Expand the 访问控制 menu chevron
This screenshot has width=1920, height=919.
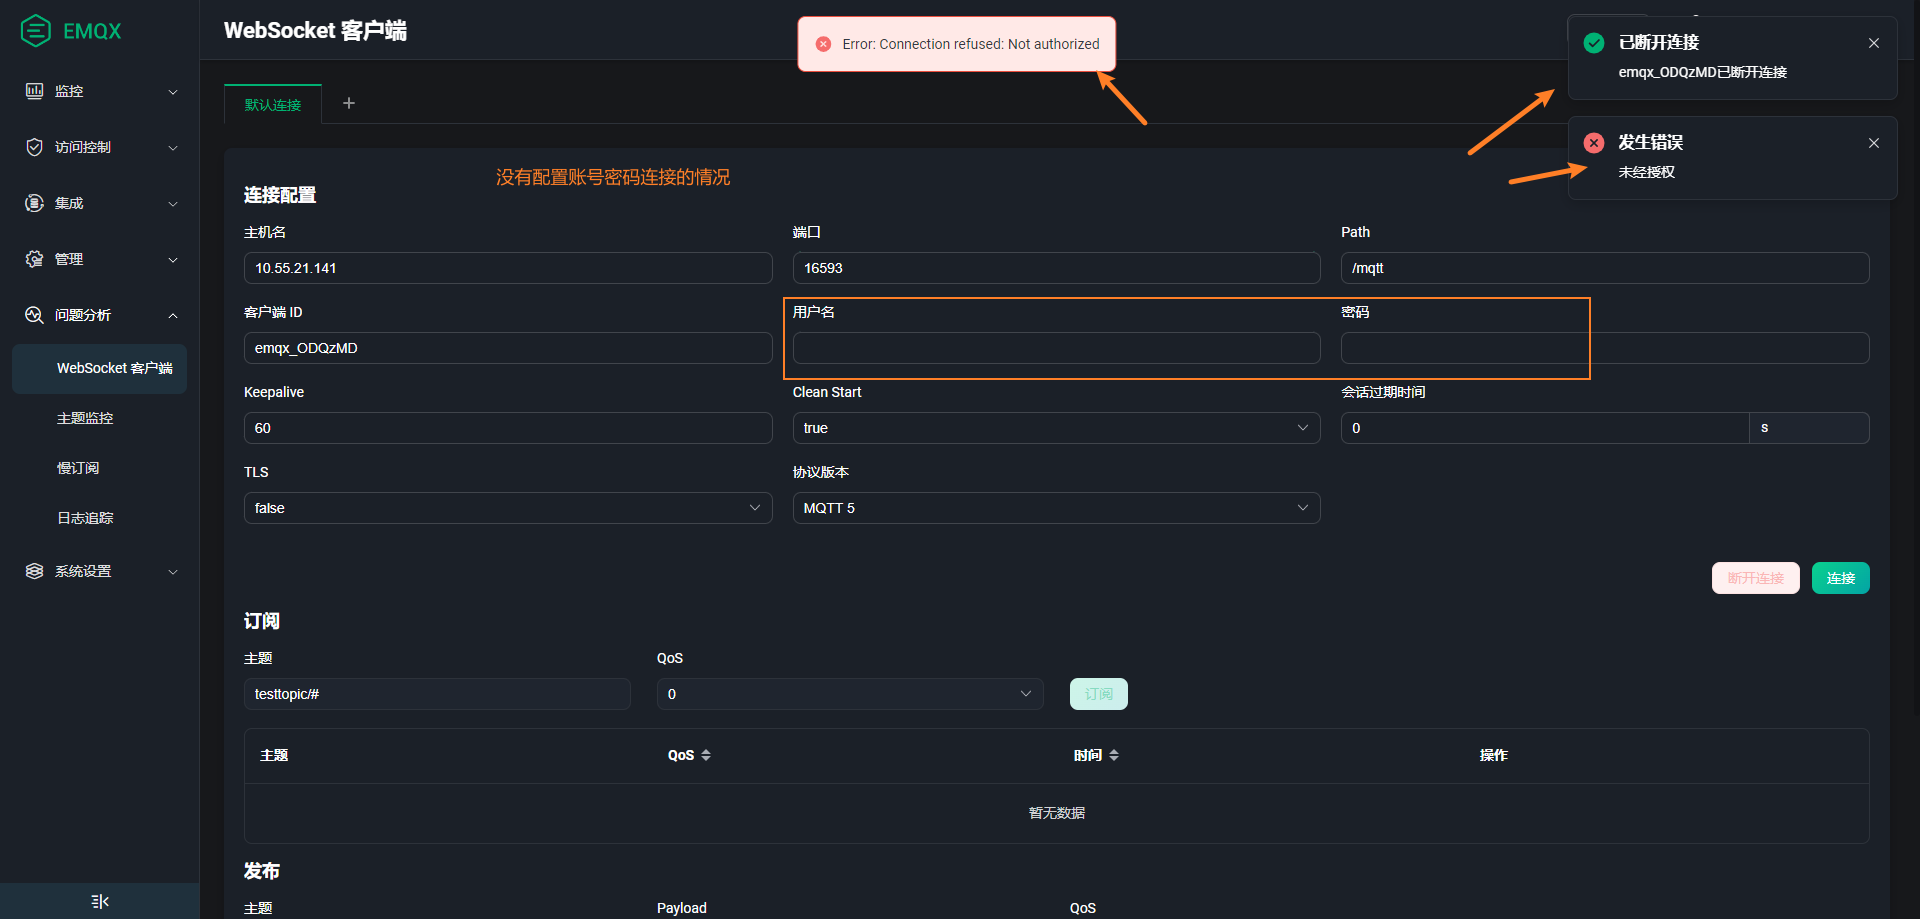point(173,148)
